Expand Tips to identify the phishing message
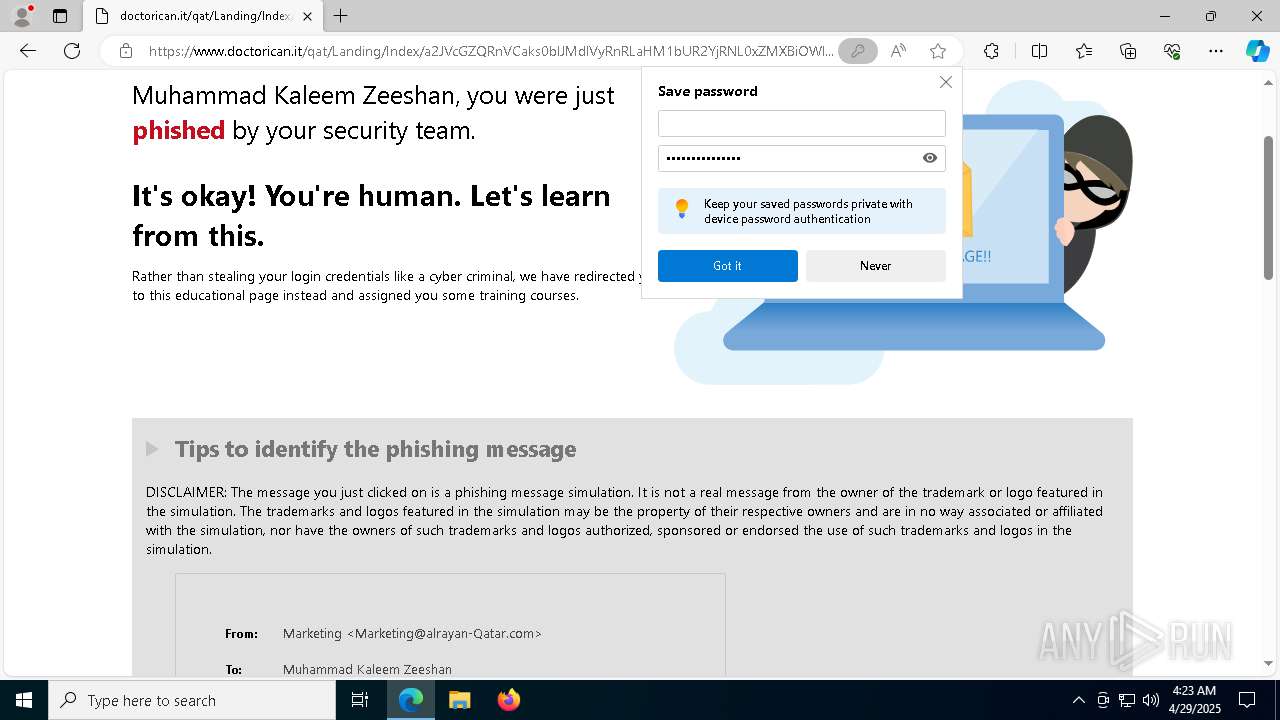 (152, 449)
